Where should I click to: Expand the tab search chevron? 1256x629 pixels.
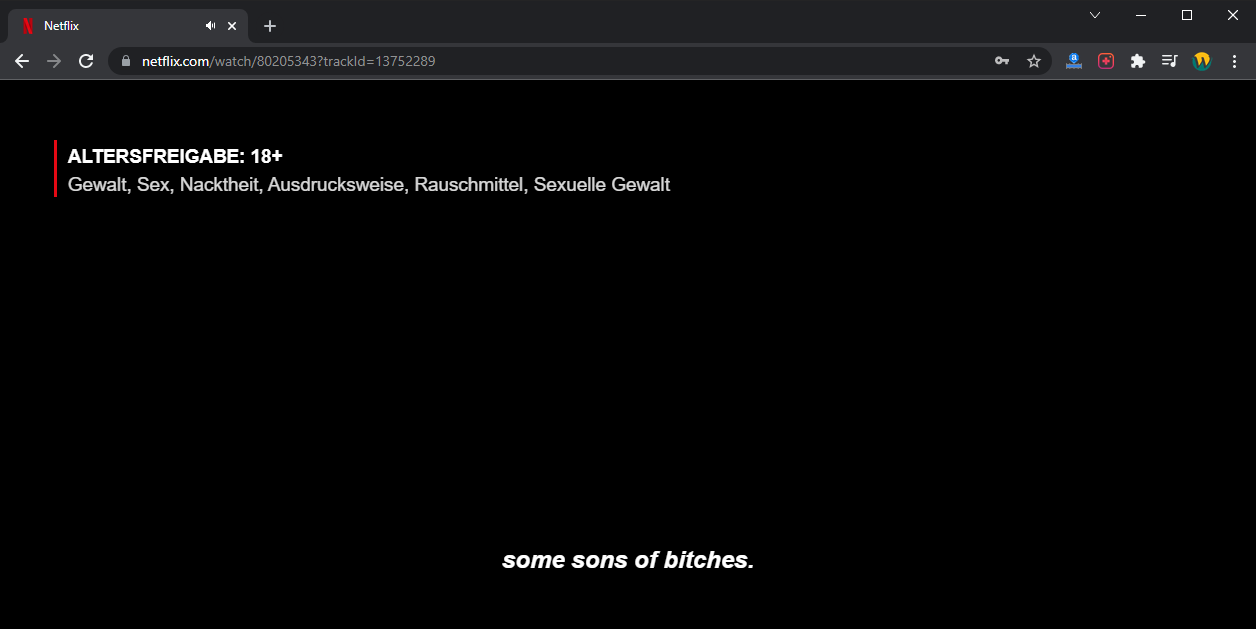click(x=1095, y=15)
